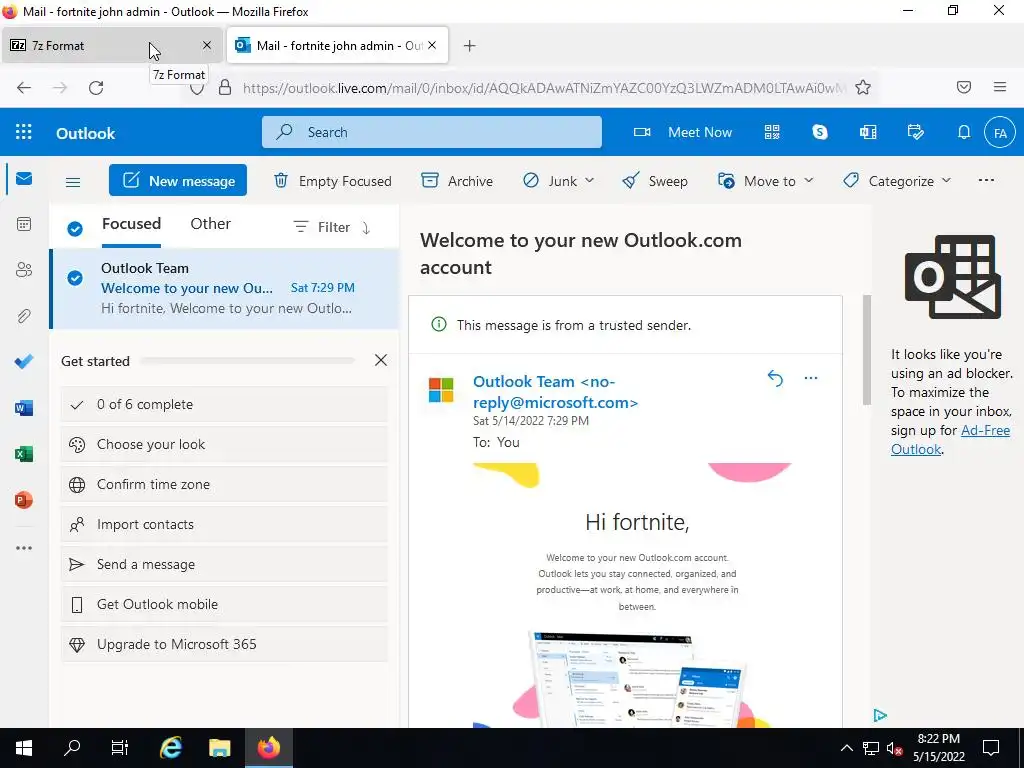Open the Outlook app launcher grid
This screenshot has width=1024, height=768.
coord(24,133)
